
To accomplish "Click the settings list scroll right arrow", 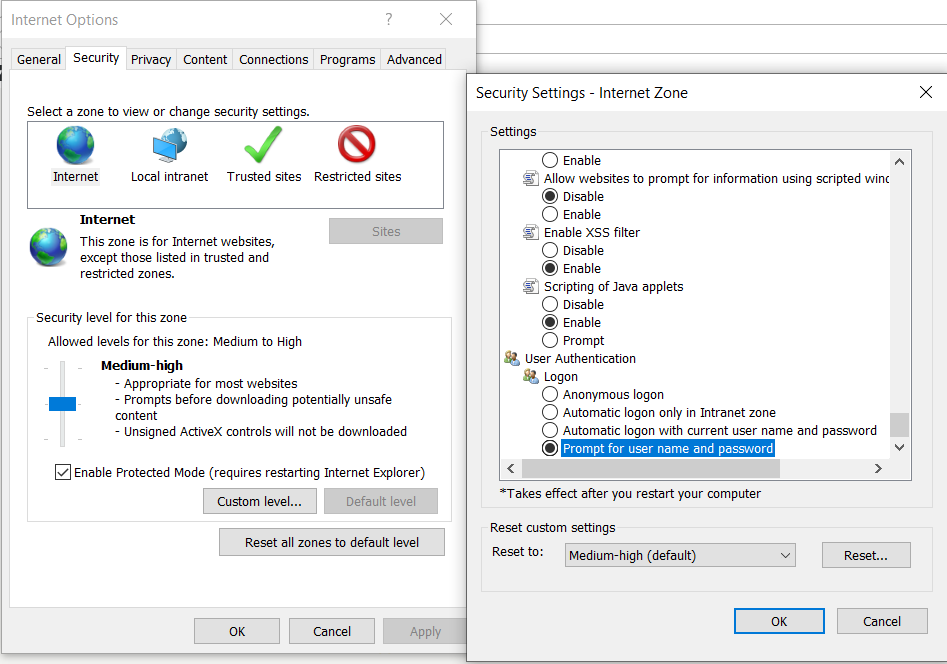I will tap(879, 468).
